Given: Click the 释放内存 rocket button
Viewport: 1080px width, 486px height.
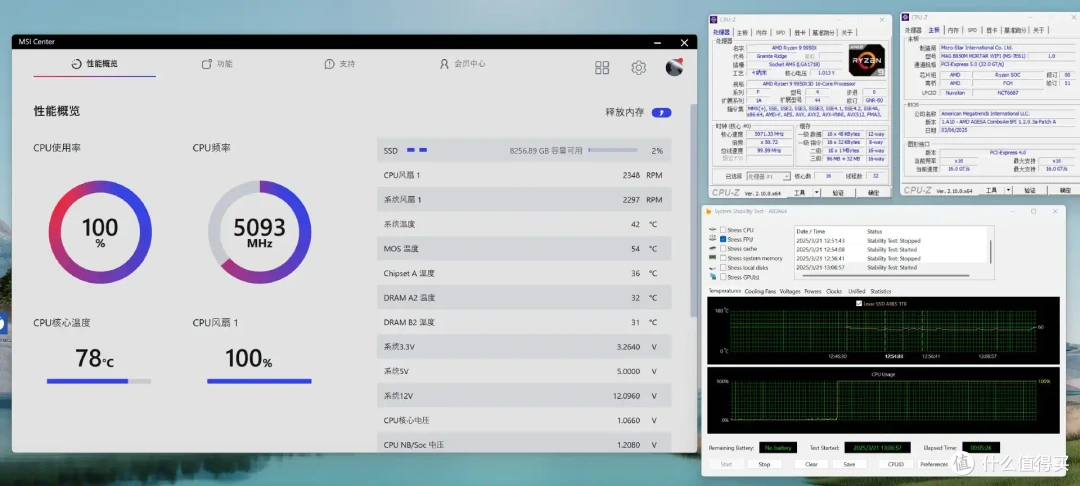Looking at the screenshot, I should [x=661, y=112].
